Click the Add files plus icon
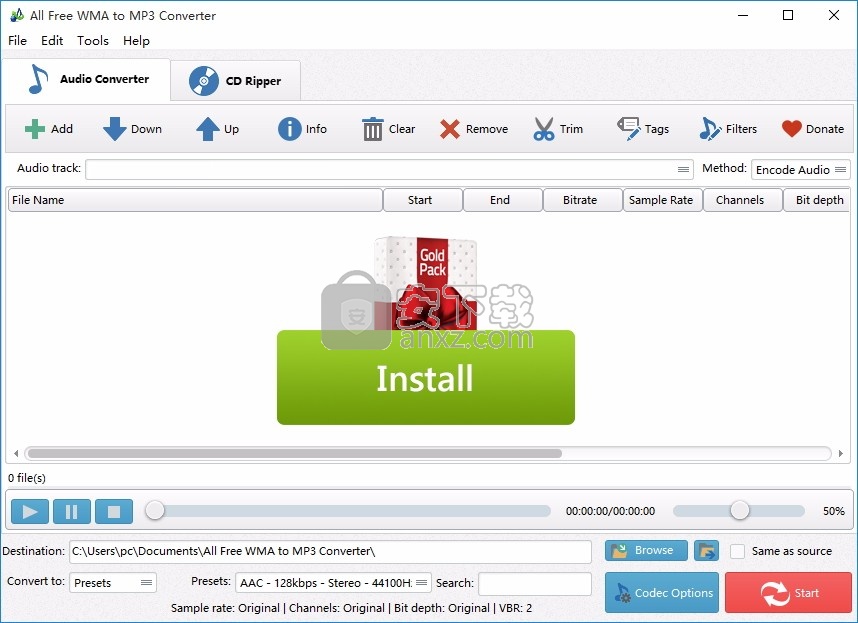The image size is (858, 623). click(35, 129)
